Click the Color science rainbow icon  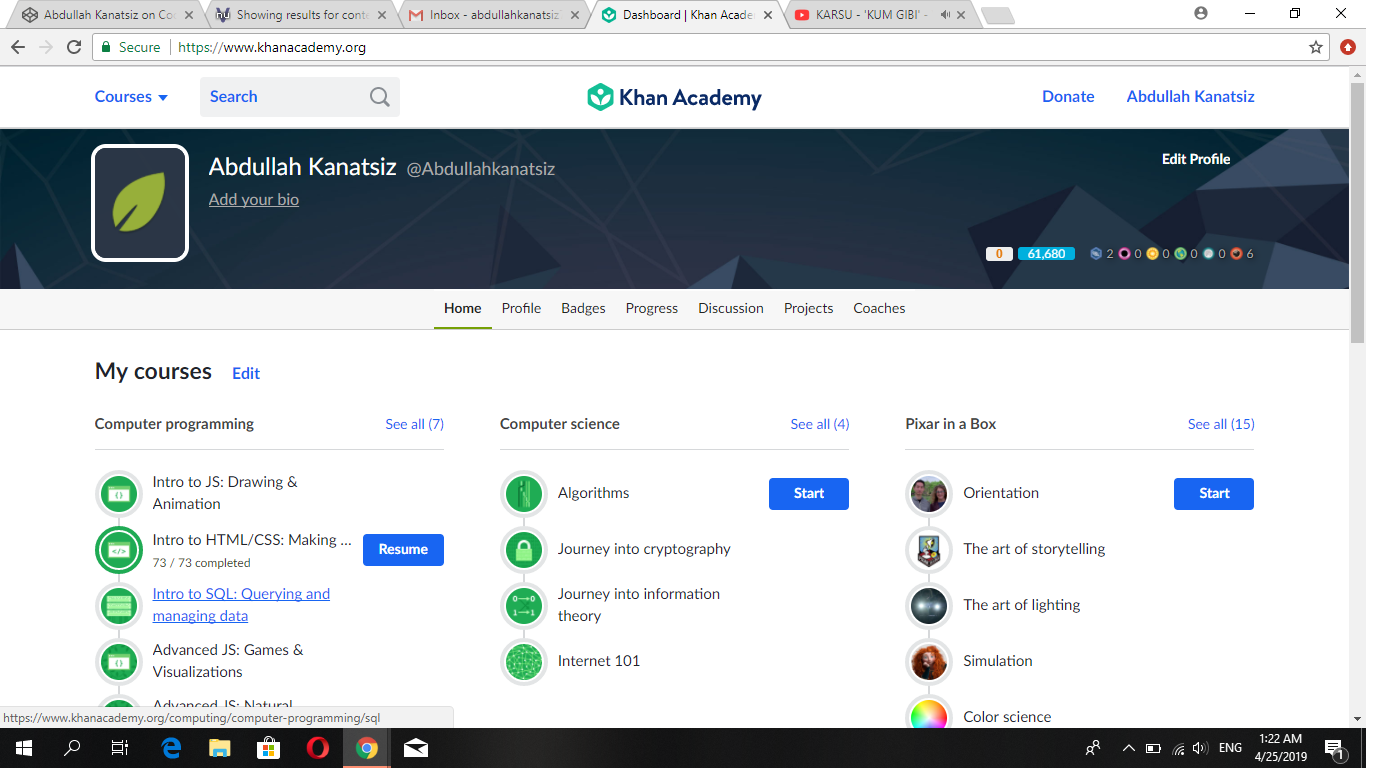(x=929, y=714)
